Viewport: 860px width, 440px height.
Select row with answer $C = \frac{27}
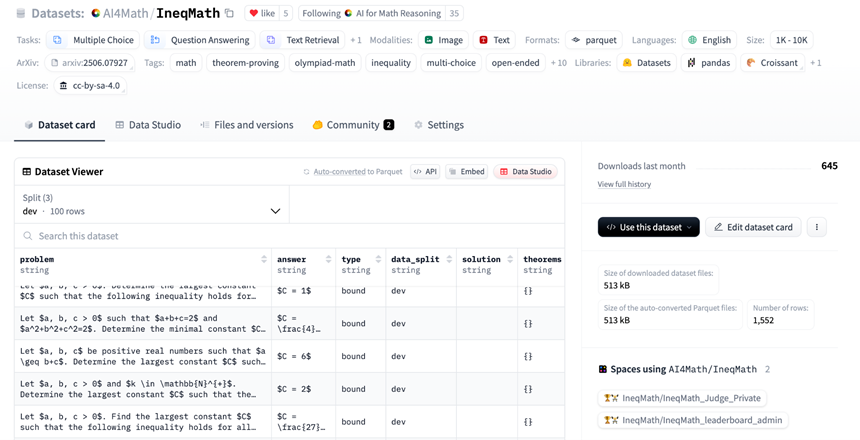(290, 422)
